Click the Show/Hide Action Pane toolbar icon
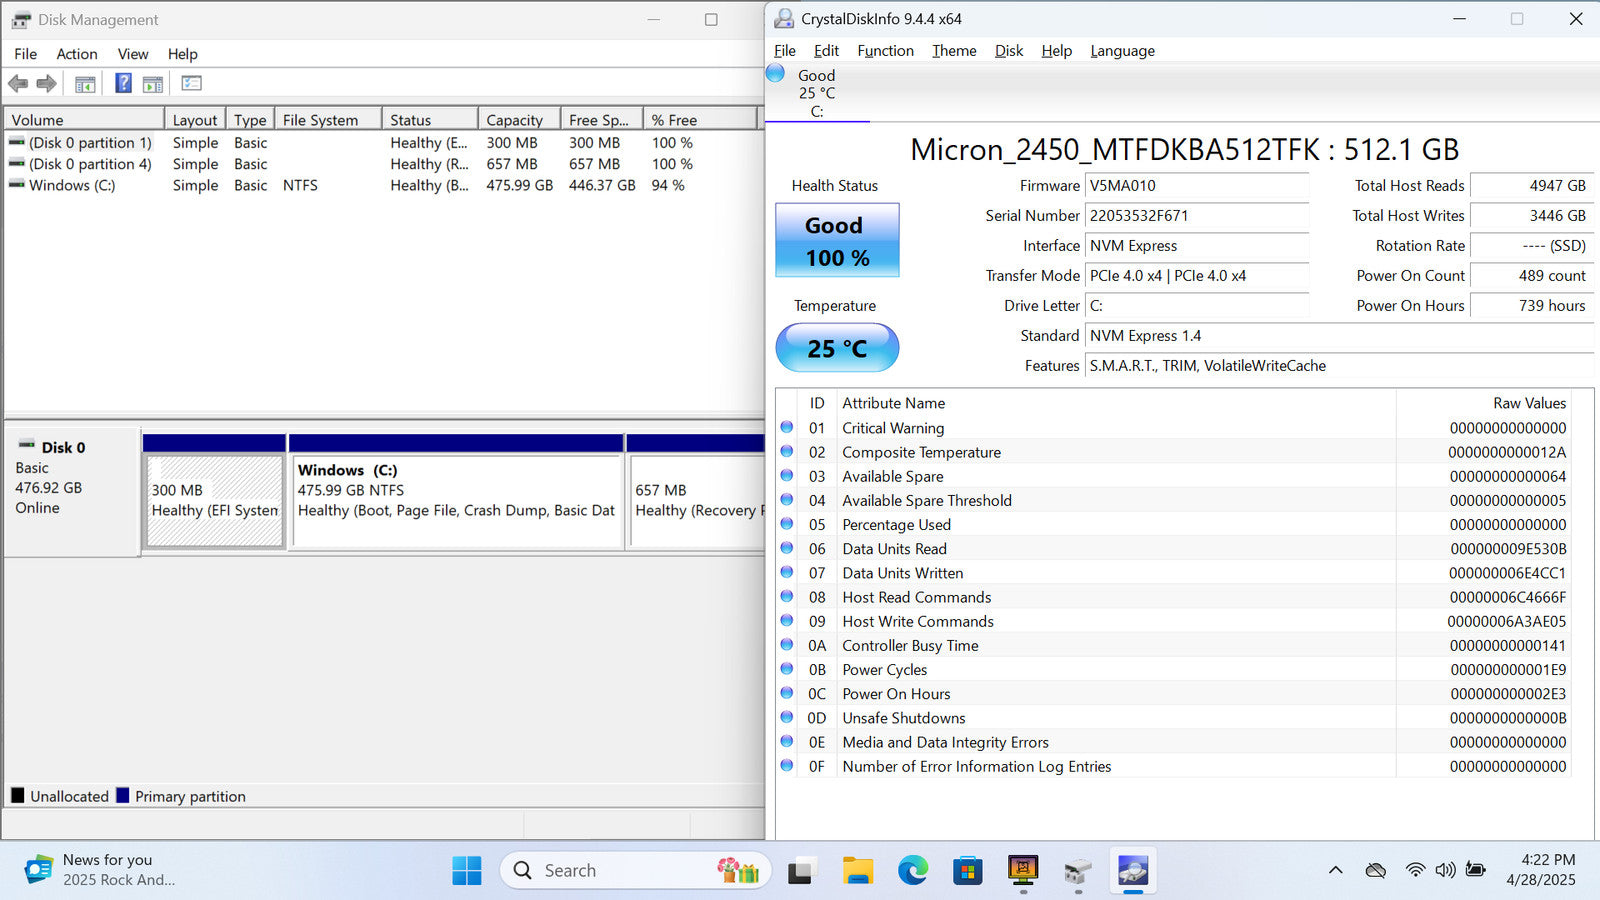The width and height of the screenshot is (1600, 900). coord(153,84)
